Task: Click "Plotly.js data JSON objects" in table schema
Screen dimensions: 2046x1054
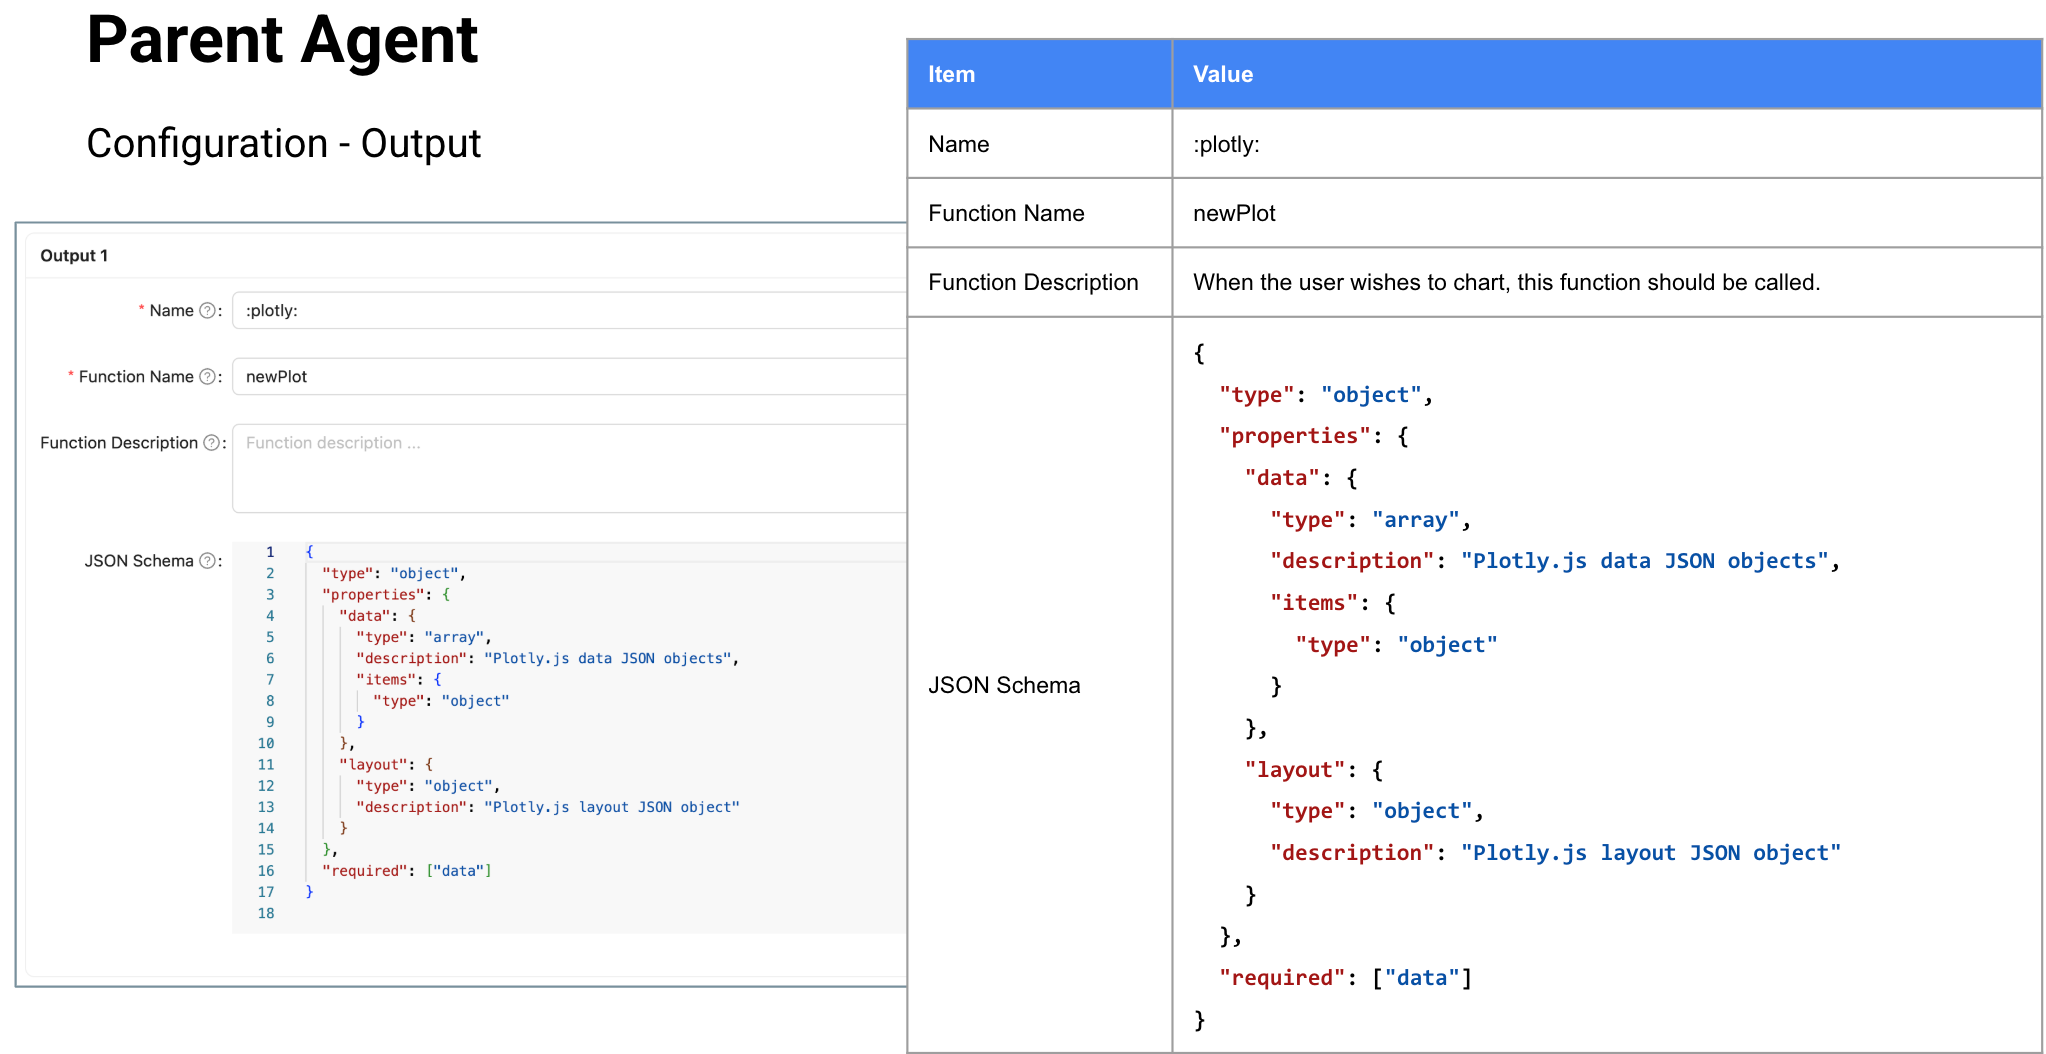Action: point(1645,561)
